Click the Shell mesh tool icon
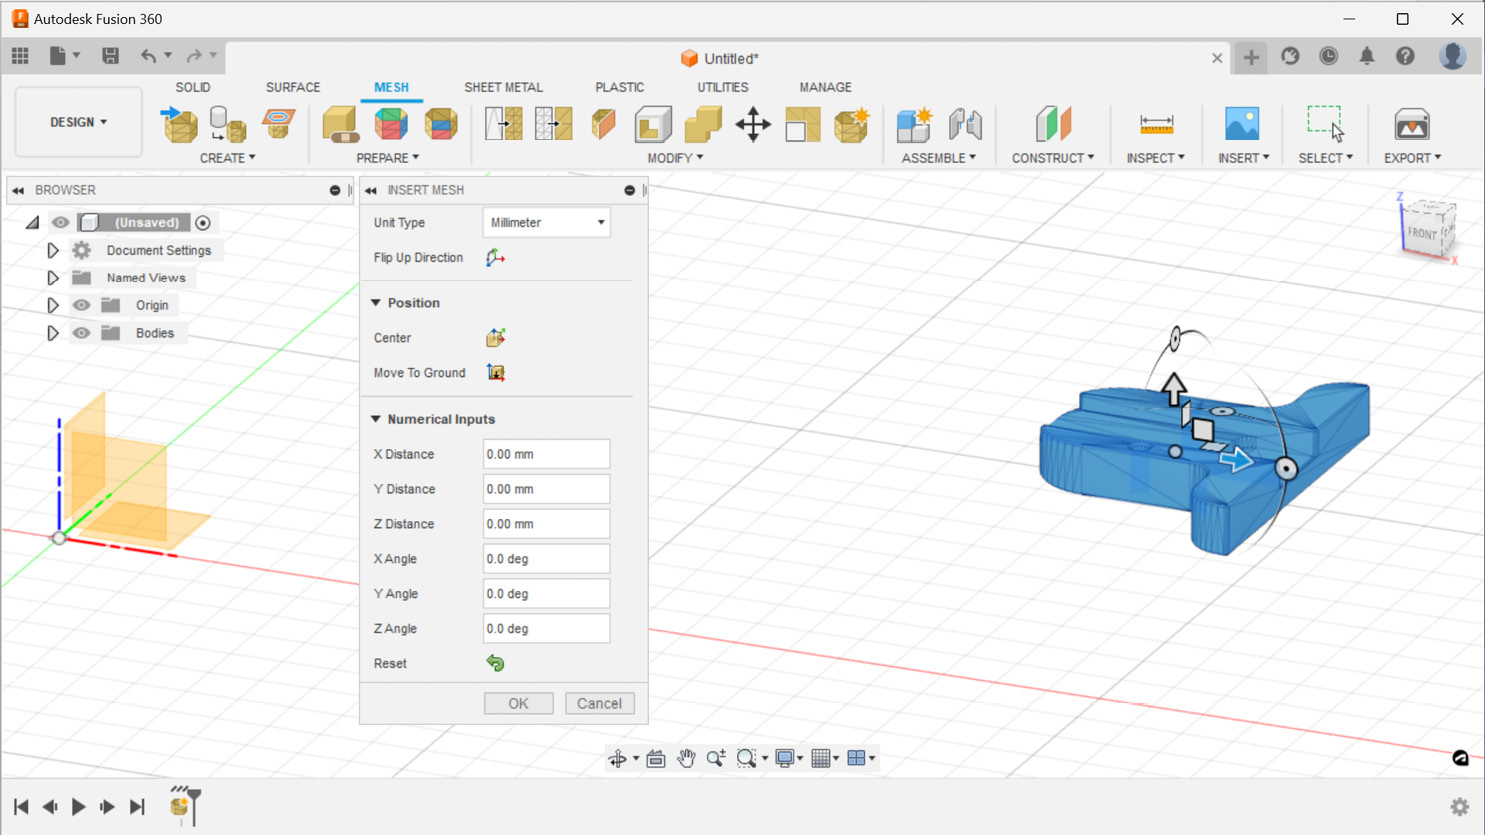Viewport: 1485px width, 835px height. coord(653,124)
